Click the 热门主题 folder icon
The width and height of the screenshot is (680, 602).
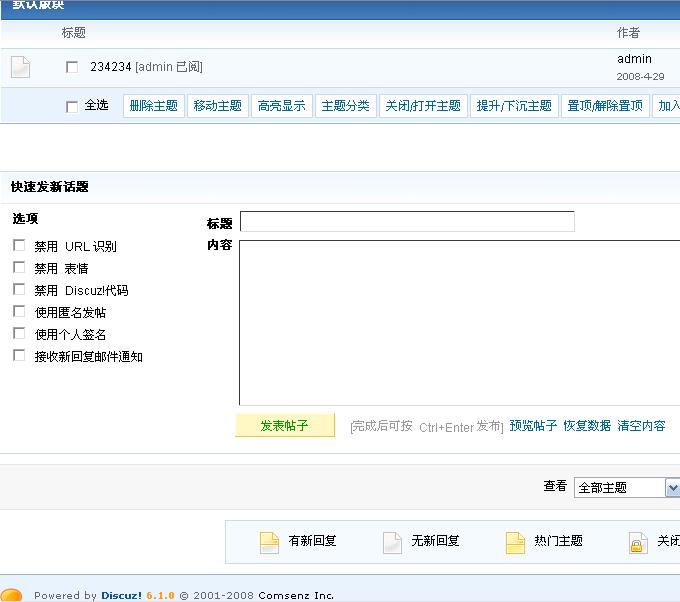515,542
